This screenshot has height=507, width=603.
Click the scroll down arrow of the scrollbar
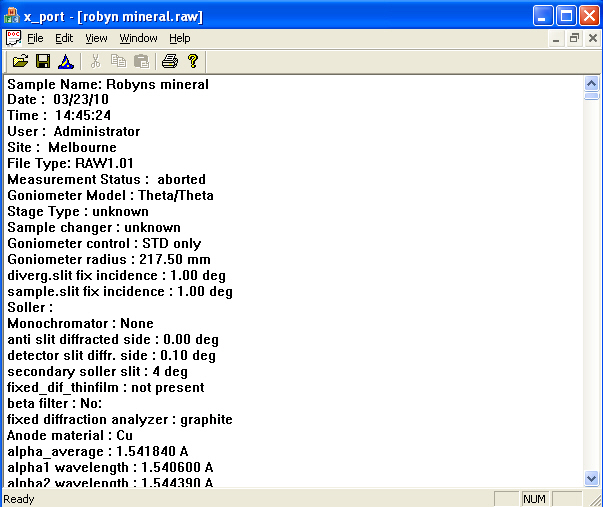591,479
